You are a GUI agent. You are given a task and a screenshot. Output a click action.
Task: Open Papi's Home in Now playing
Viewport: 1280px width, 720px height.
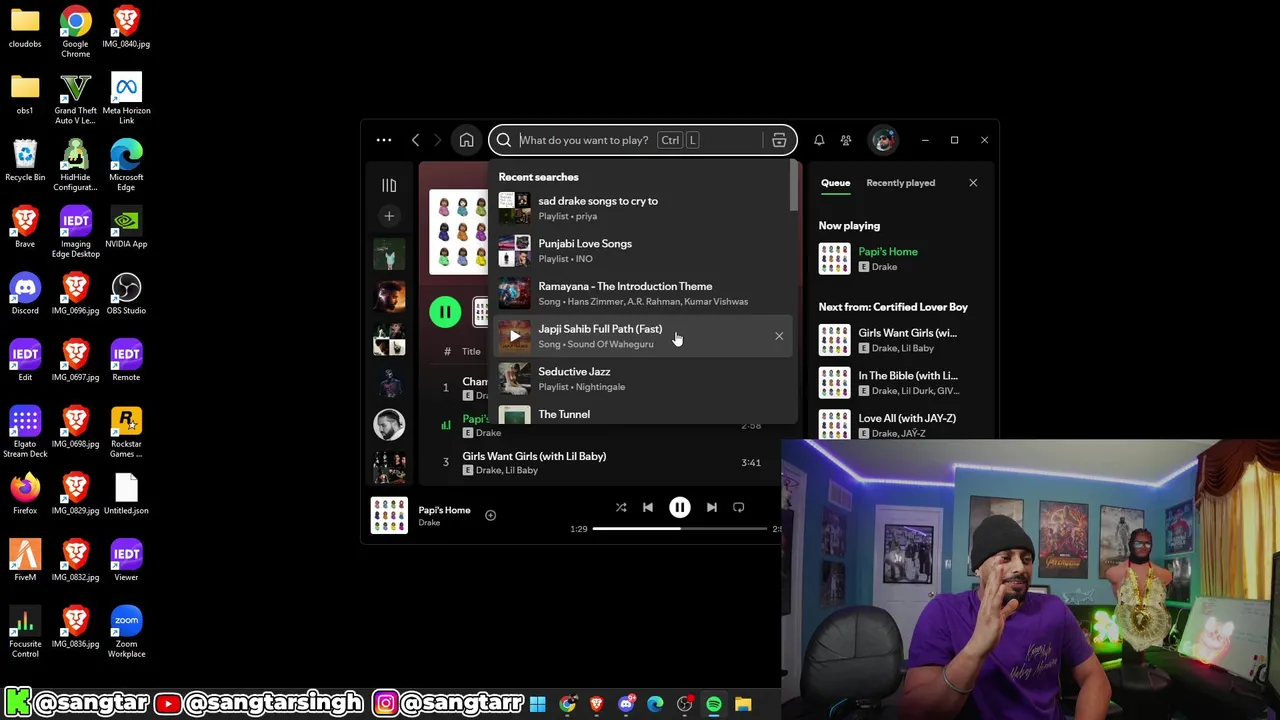pyautogui.click(x=888, y=252)
